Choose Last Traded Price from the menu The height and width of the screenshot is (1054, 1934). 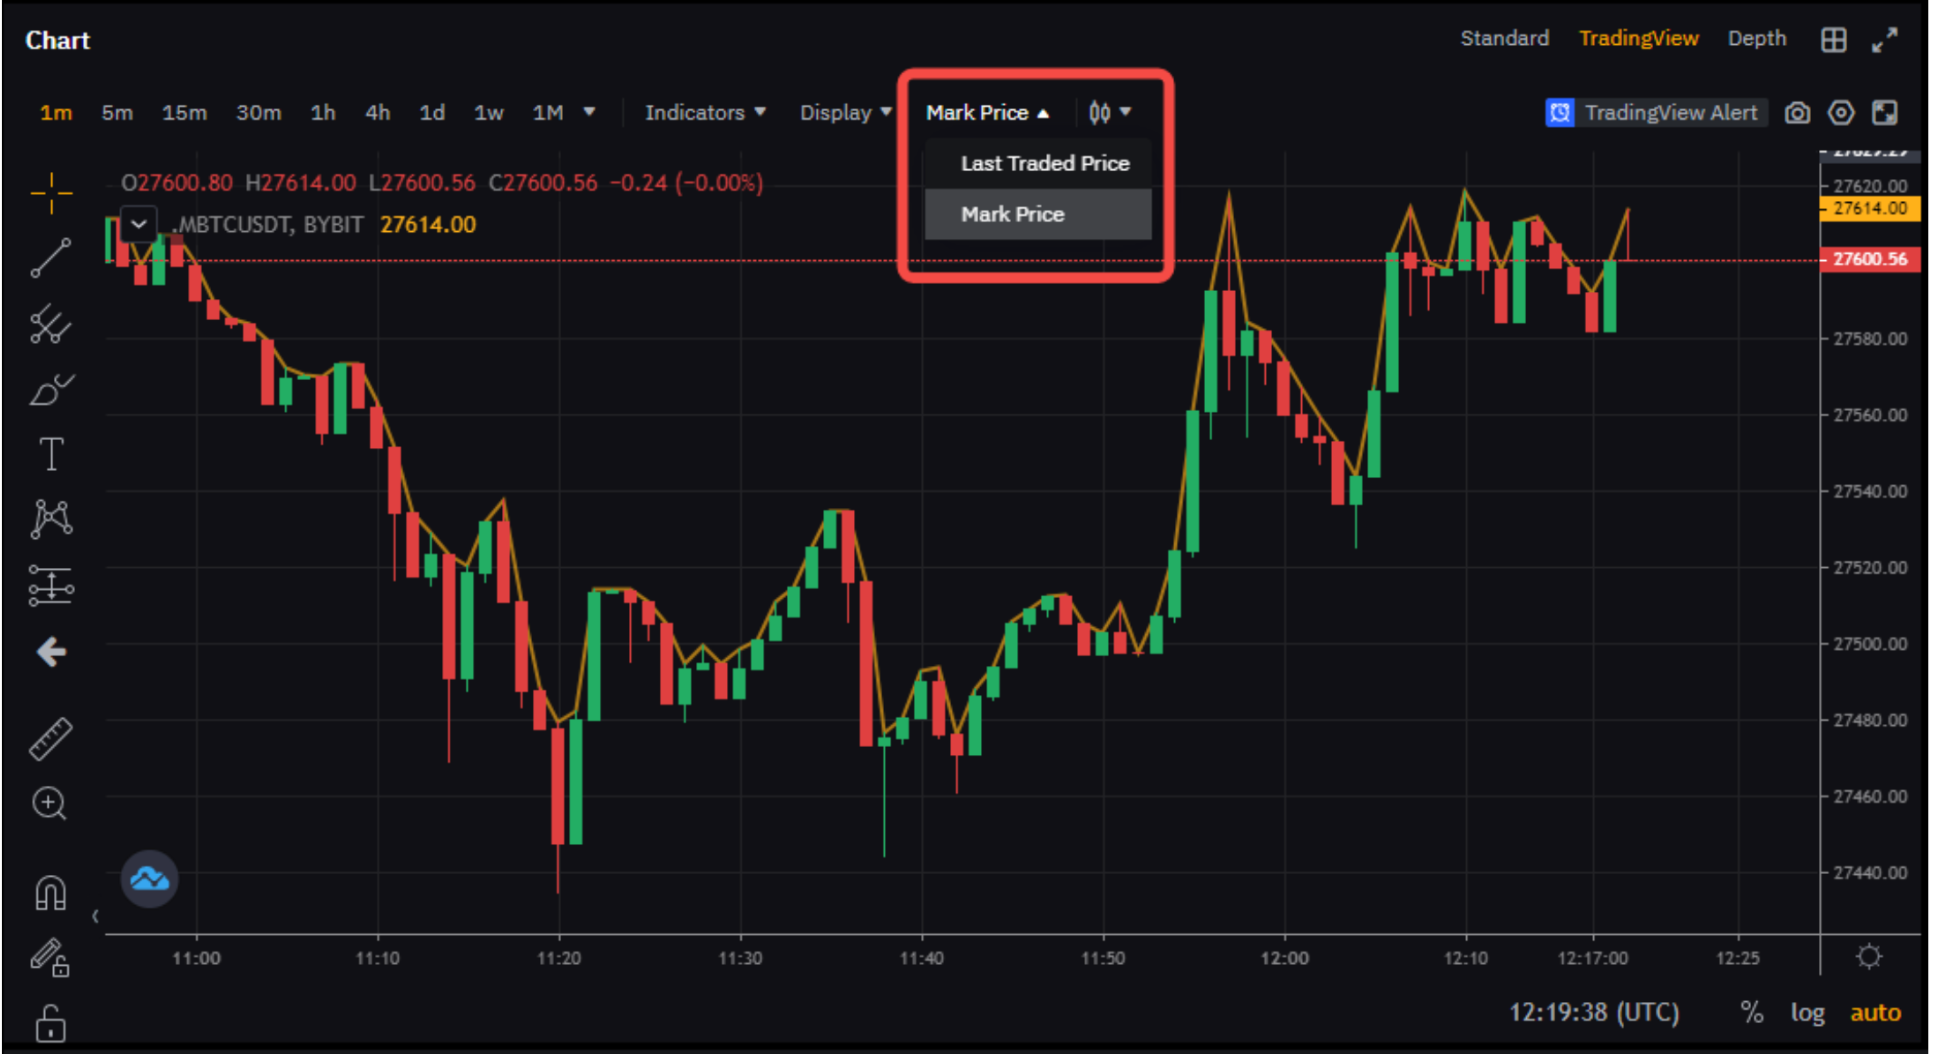click(x=1044, y=163)
